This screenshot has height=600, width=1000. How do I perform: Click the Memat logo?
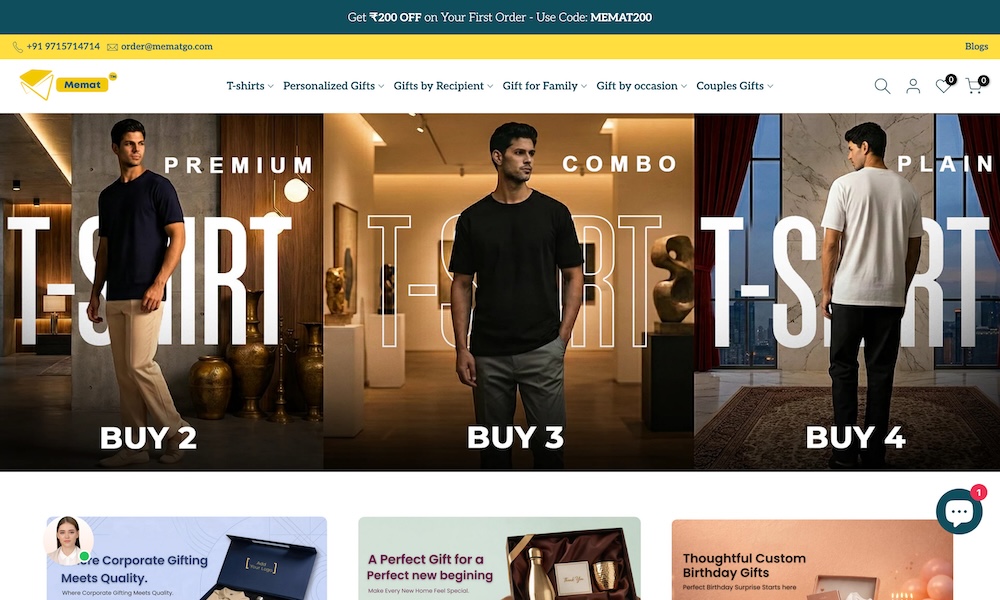click(x=68, y=85)
